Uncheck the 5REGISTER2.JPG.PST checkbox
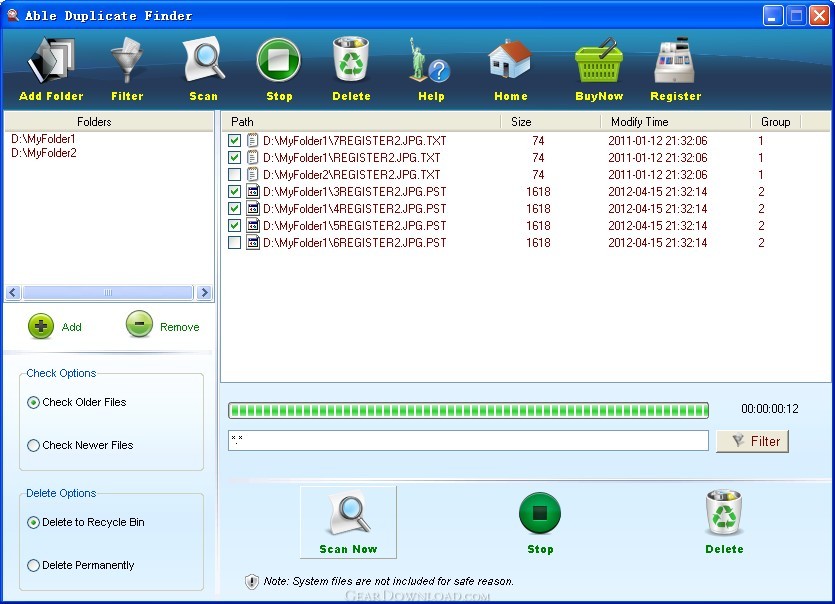 [234, 226]
